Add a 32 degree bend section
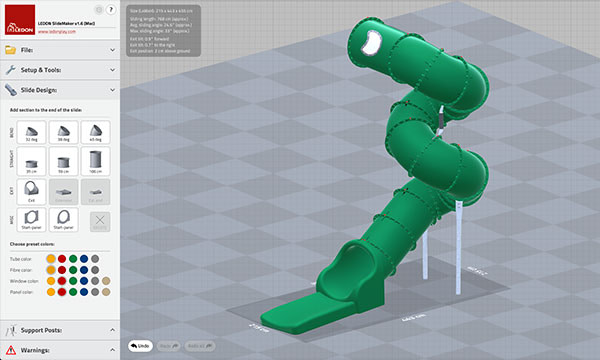 coord(31,132)
